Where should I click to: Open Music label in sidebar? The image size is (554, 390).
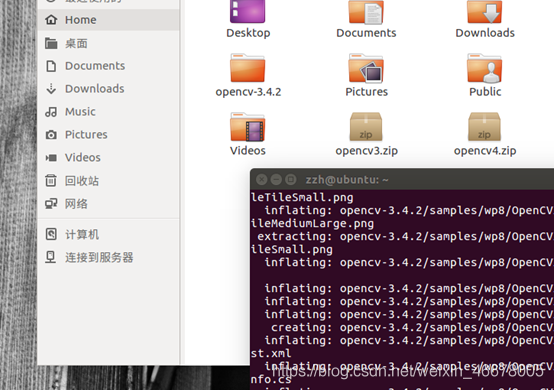point(80,112)
